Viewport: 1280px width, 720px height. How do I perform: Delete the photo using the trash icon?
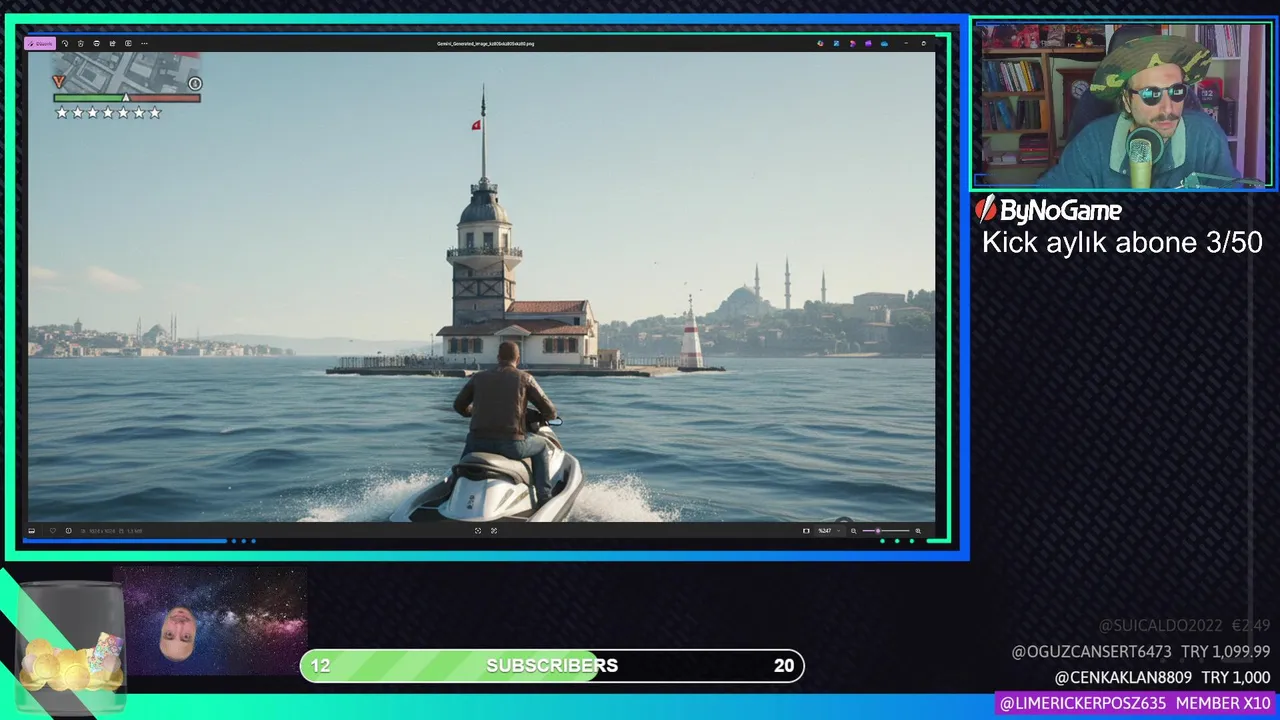pos(81,43)
